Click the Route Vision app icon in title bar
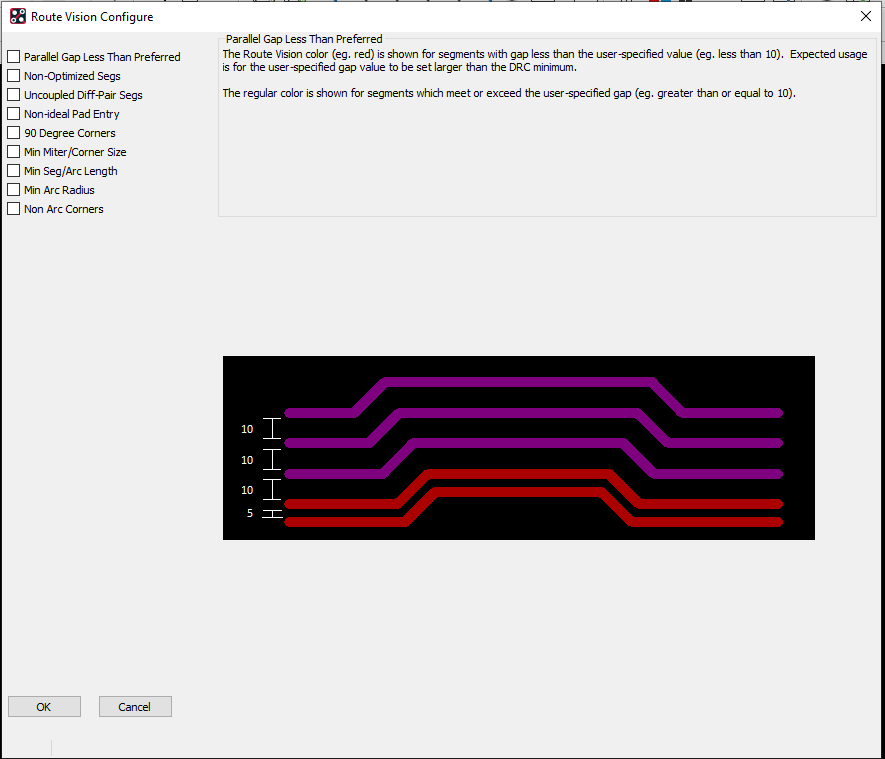This screenshot has width=885, height=759. coord(17,16)
